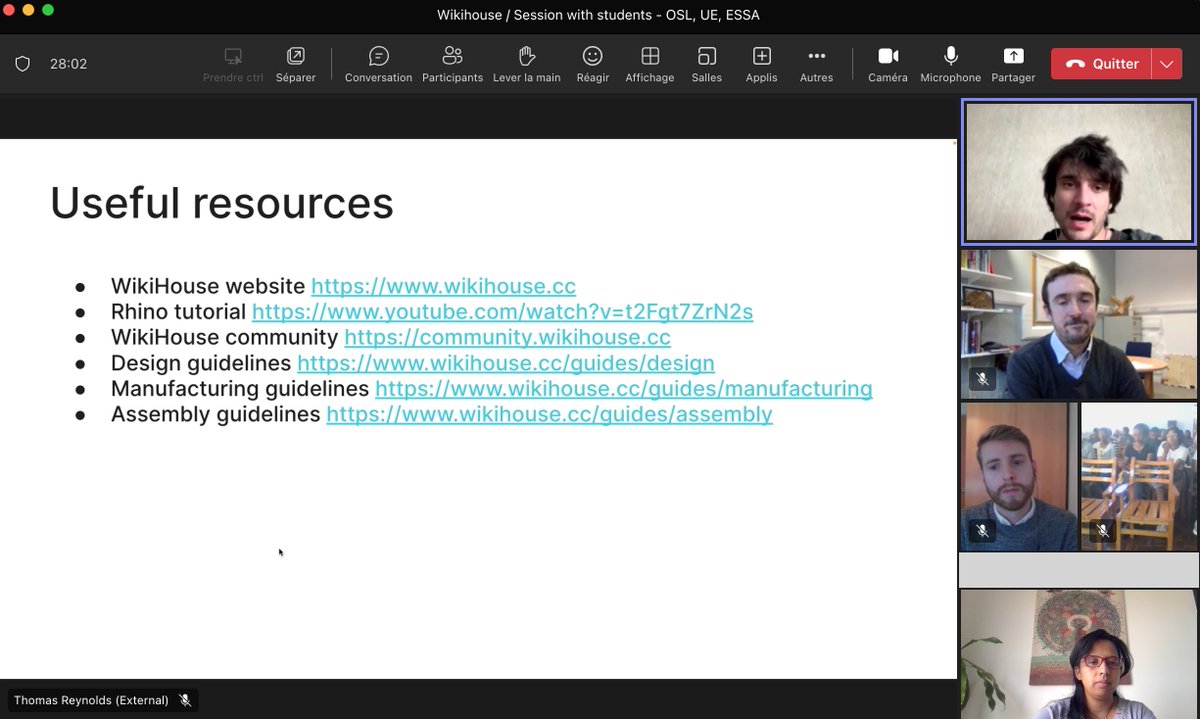
Task: Minimize the Teams window with yellow button
Action: point(28,10)
